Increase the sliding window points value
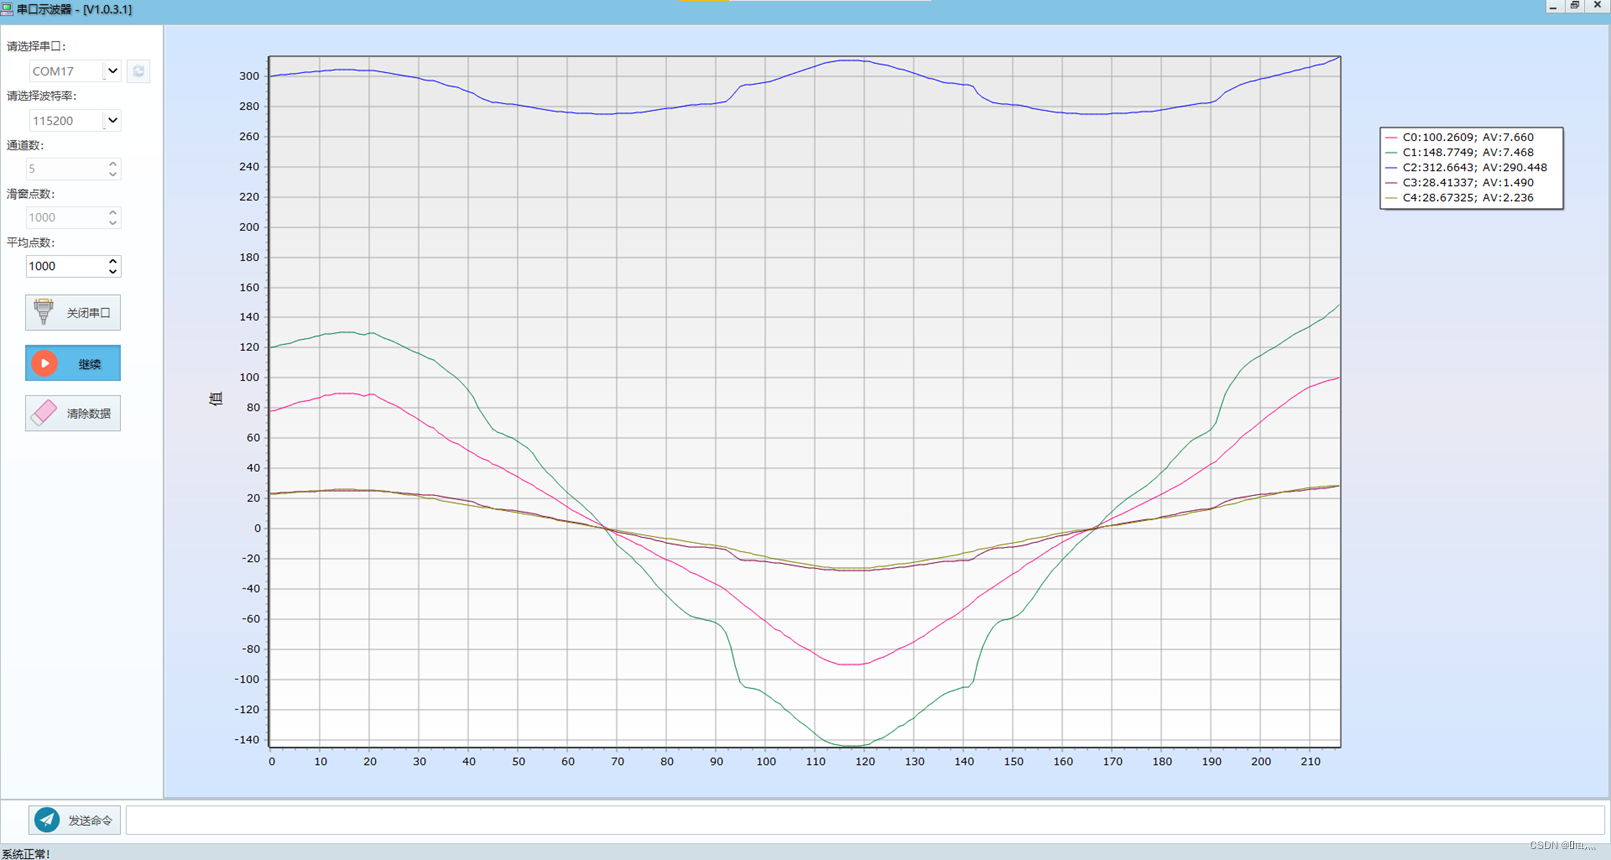 (113, 212)
